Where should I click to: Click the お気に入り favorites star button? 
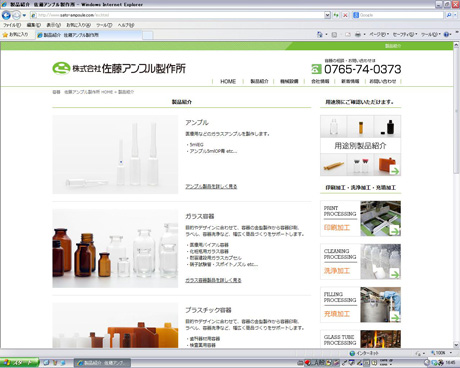point(16,35)
